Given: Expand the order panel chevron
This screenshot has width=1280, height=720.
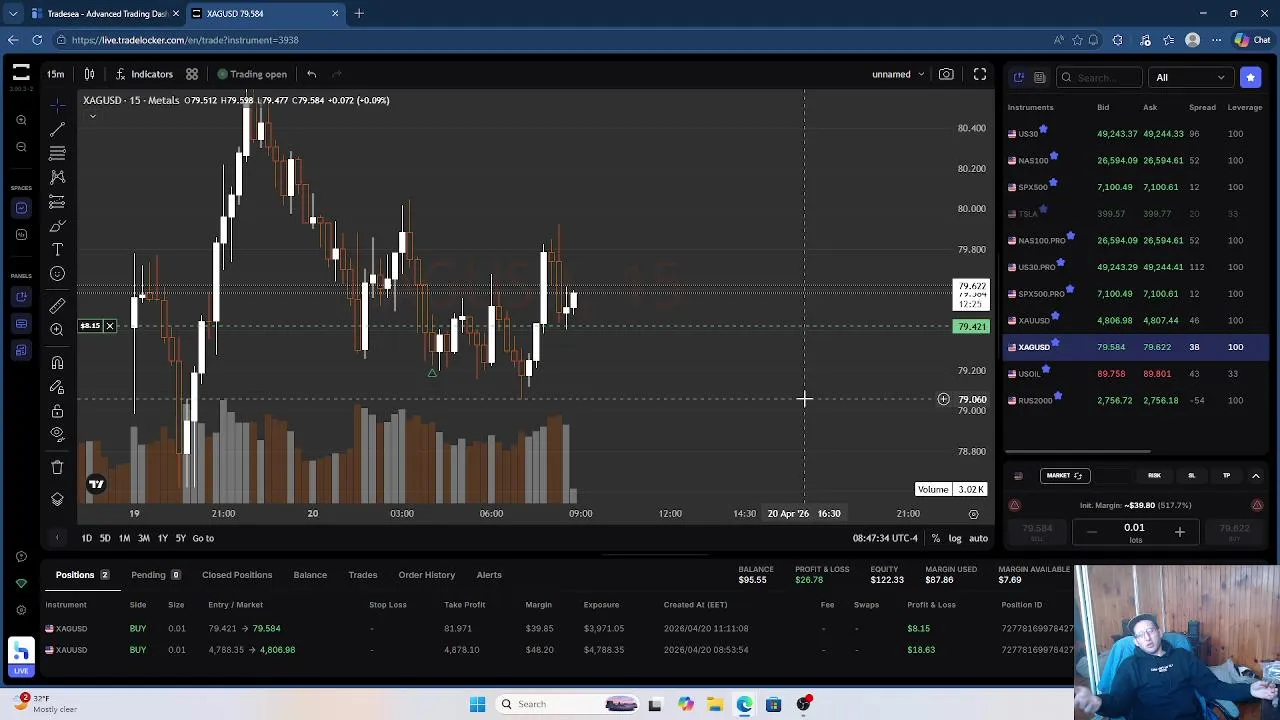Looking at the screenshot, I should pyautogui.click(x=1256, y=476).
